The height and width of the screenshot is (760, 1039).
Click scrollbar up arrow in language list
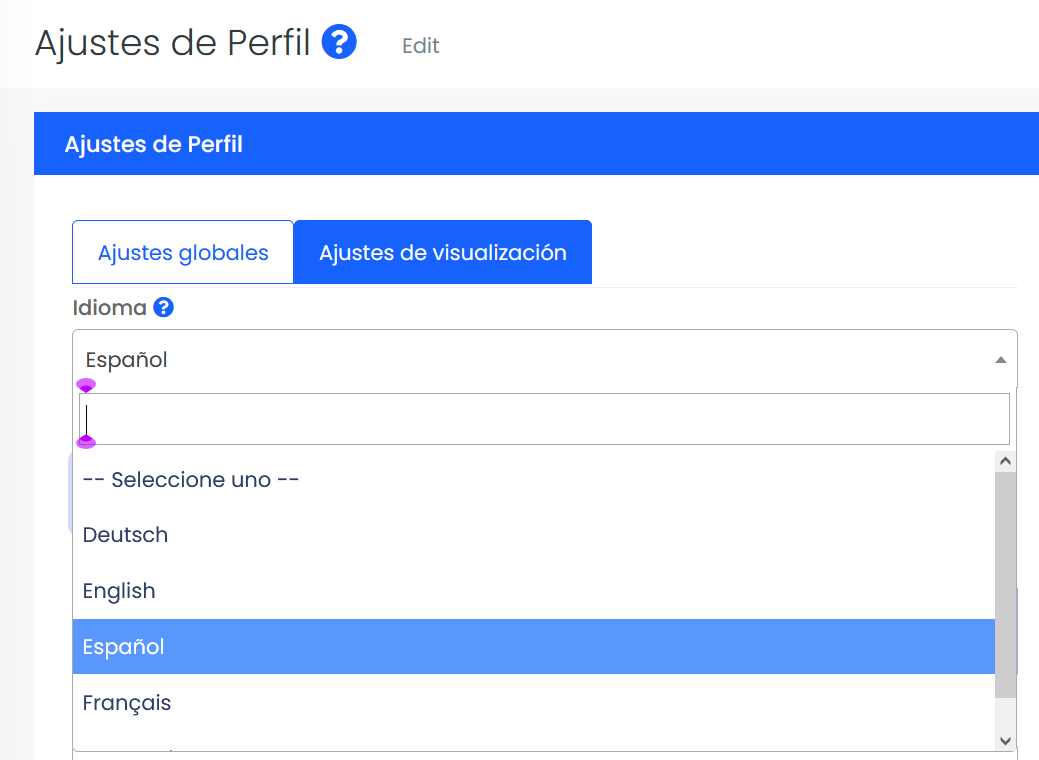[1005, 461]
